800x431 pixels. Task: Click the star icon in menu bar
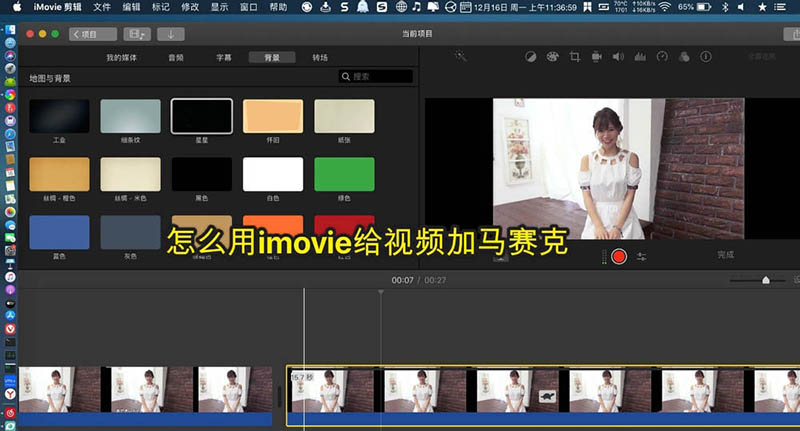(762, 7)
